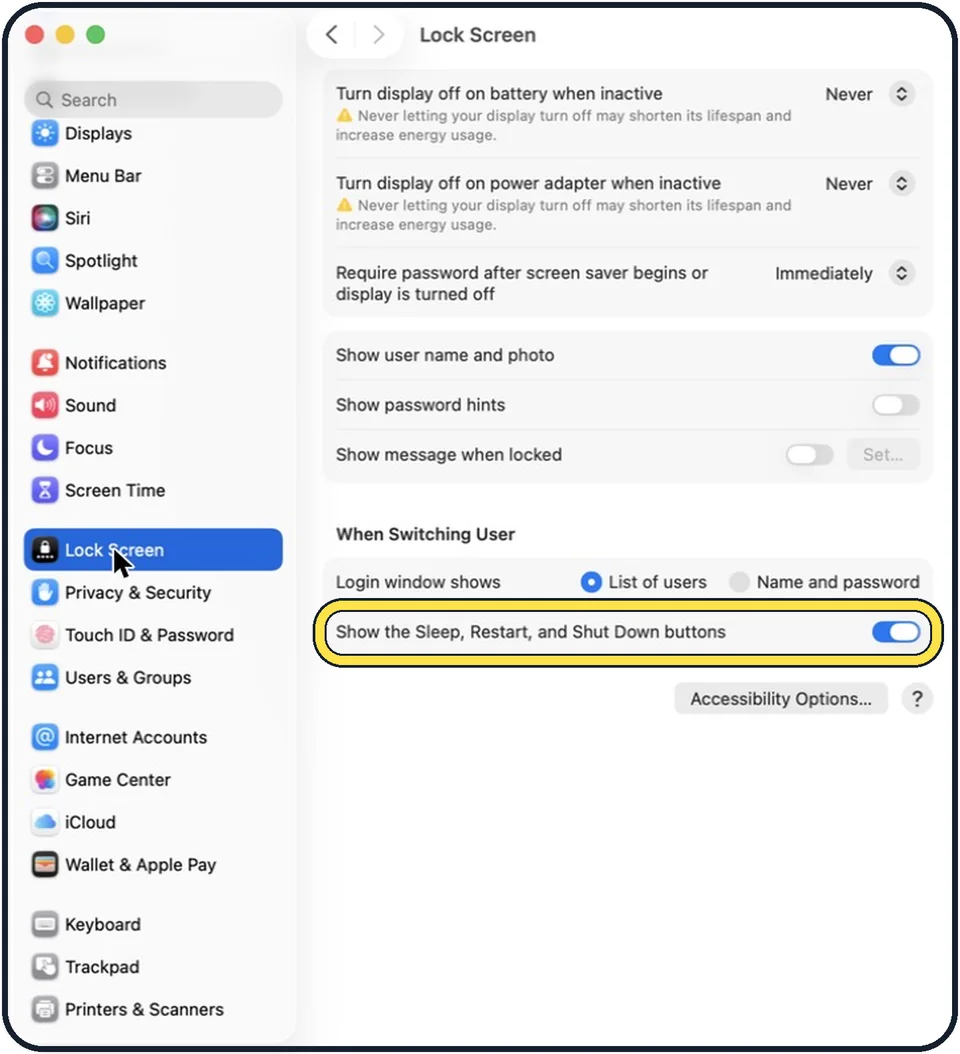Open Privacy & Security pane
Viewport: 960px width, 1054px height.
point(153,593)
